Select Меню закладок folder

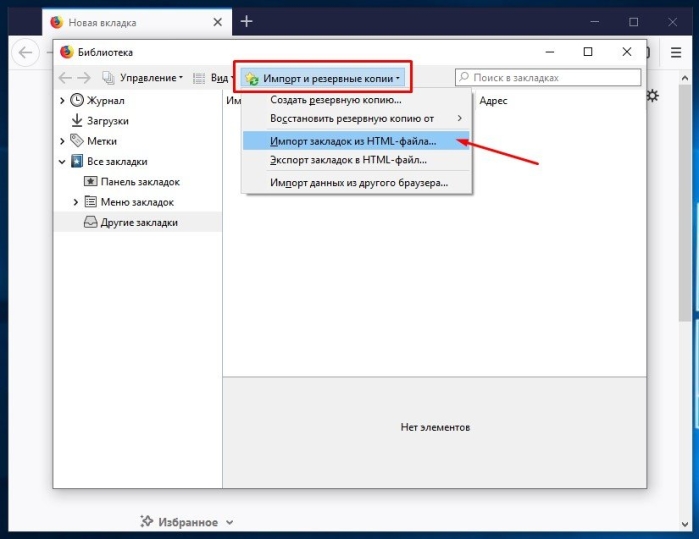(137, 202)
